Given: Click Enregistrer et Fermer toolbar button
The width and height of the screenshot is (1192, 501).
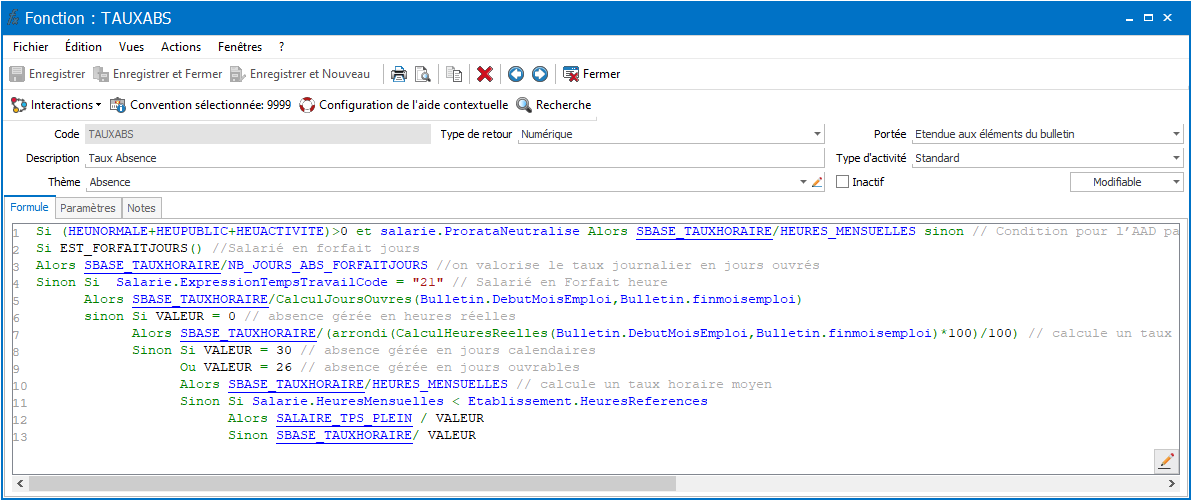Looking at the screenshot, I should pyautogui.click(x=157, y=75).
